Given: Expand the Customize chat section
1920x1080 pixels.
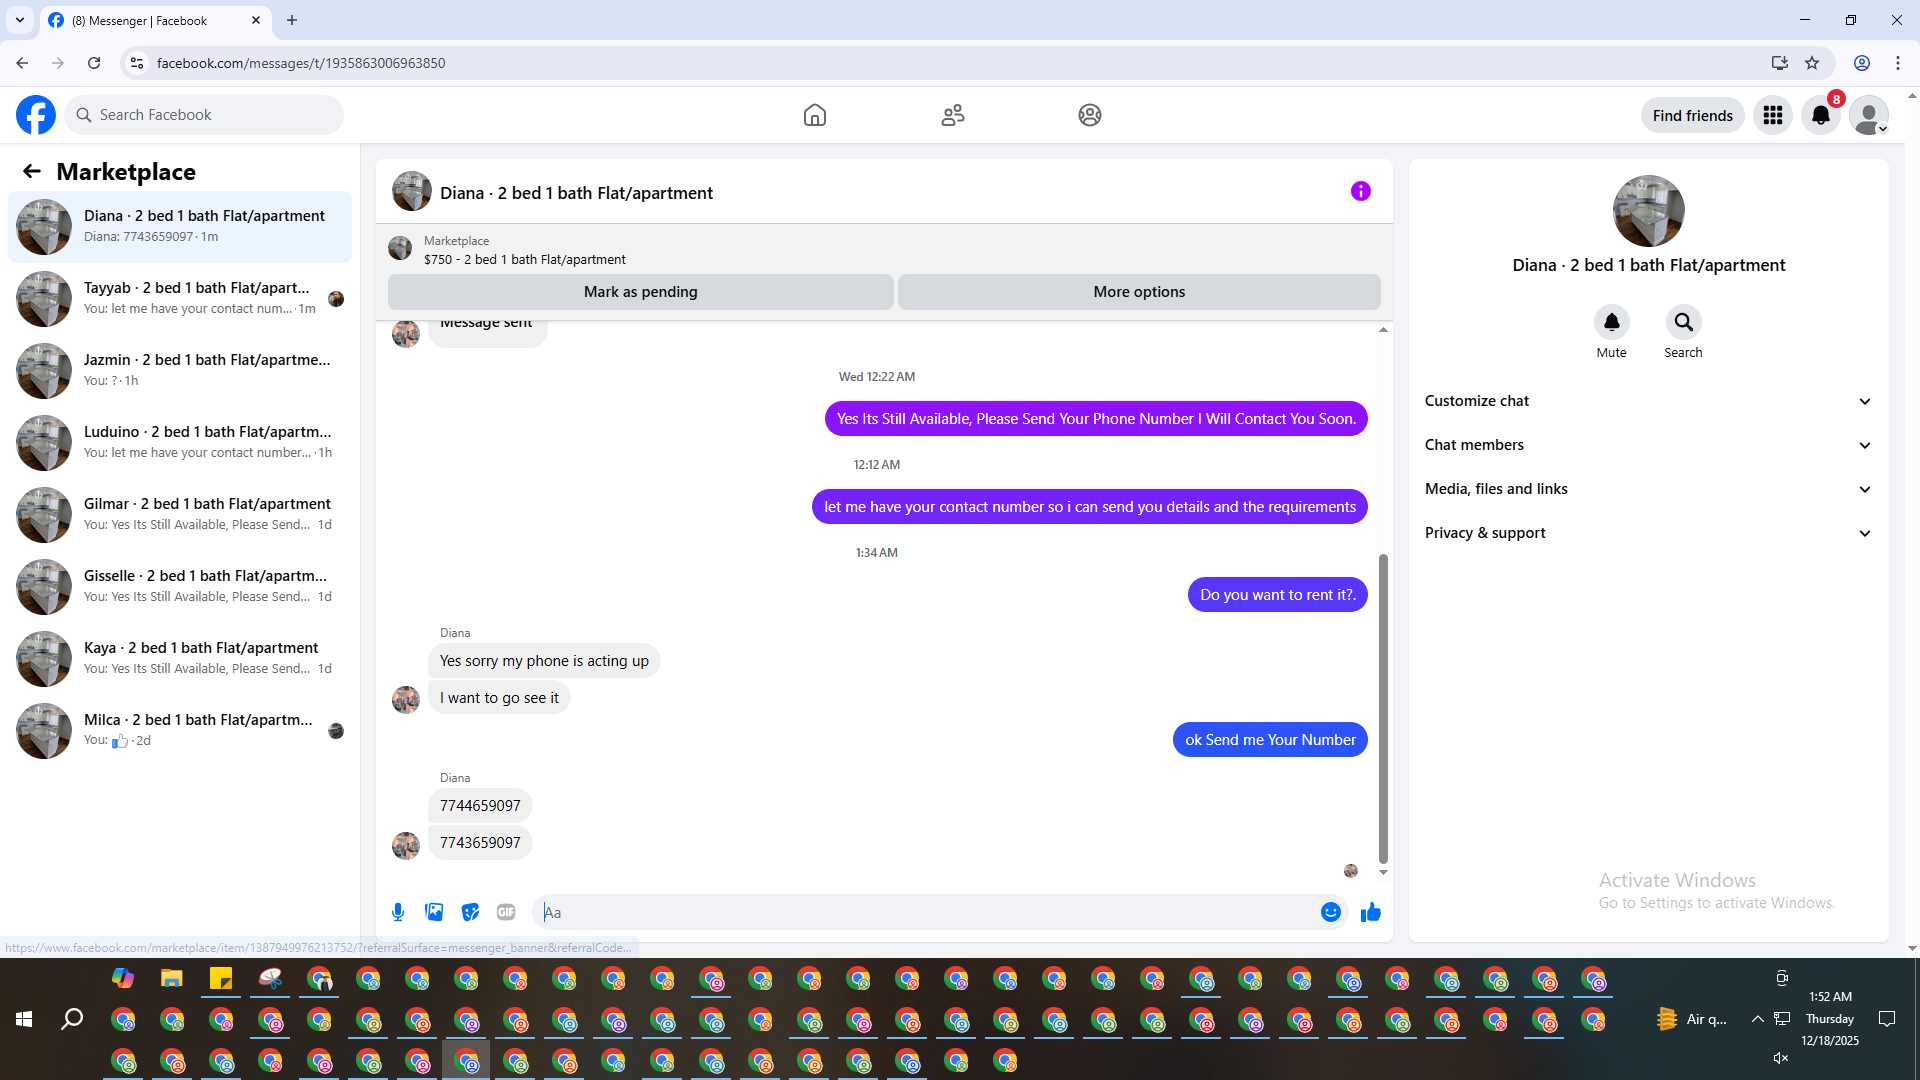Looking at the screenshot, I should 1647,401.
